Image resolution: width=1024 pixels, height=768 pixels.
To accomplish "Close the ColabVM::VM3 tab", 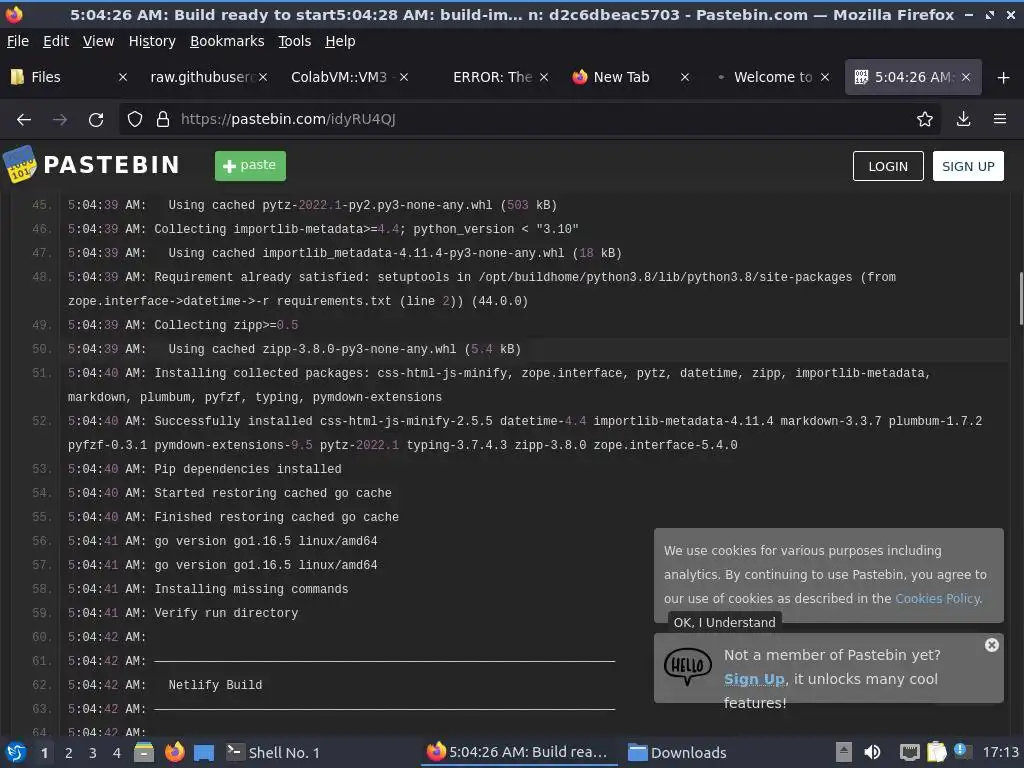I will coord(404,77).
